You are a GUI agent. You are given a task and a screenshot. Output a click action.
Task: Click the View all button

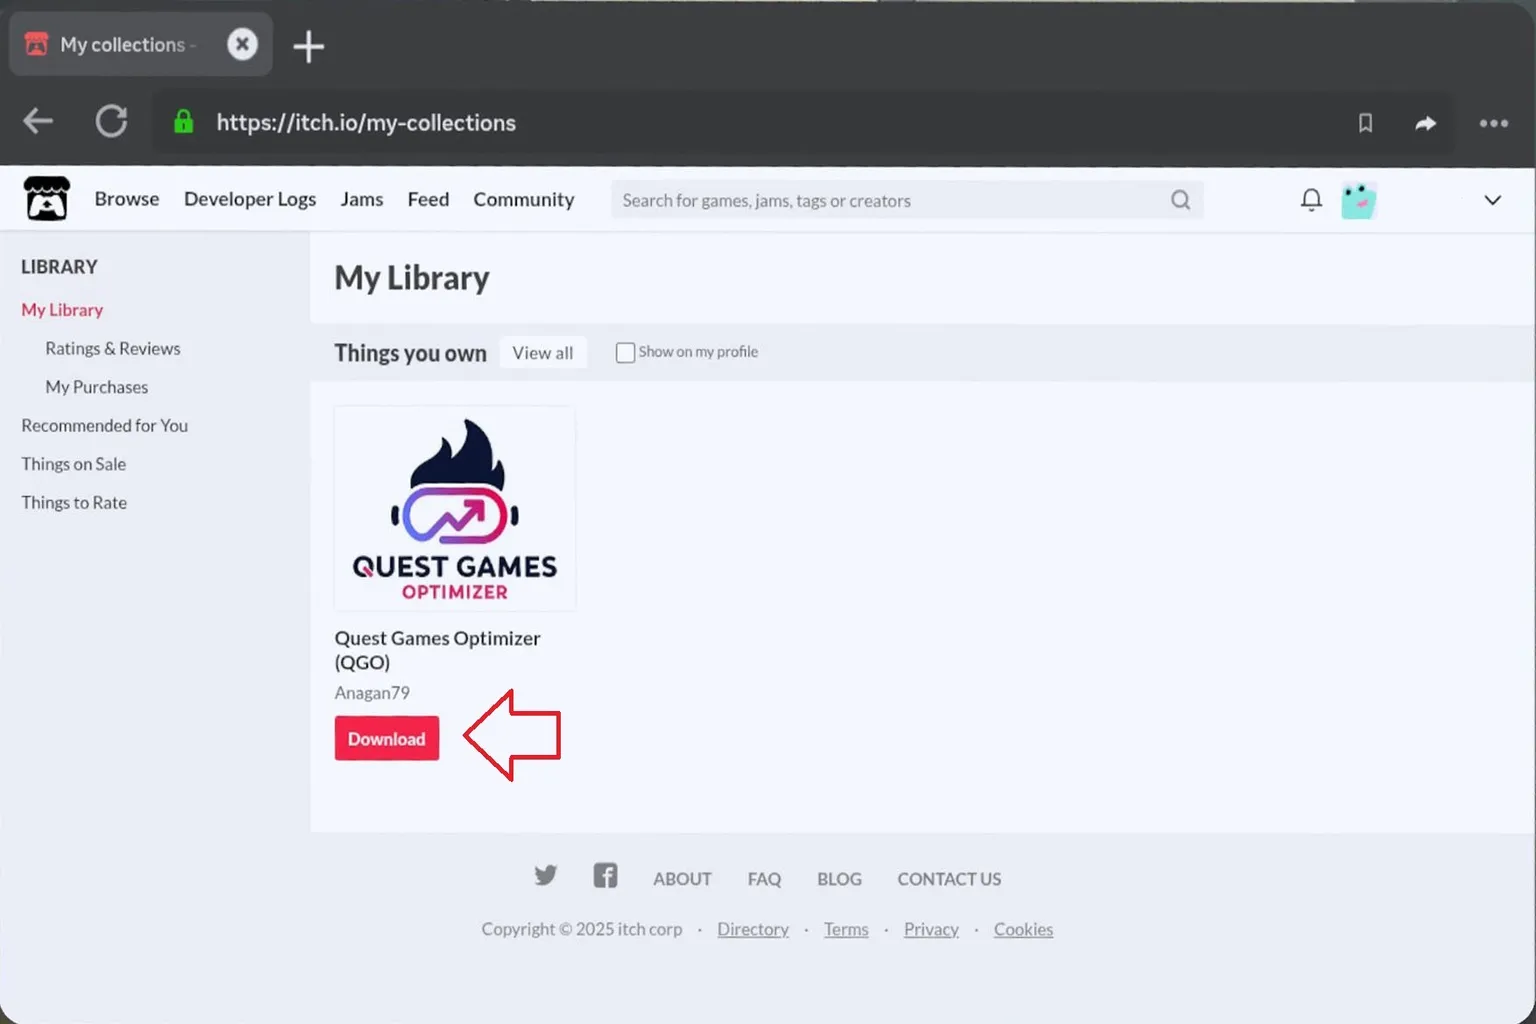click(542, 353)
